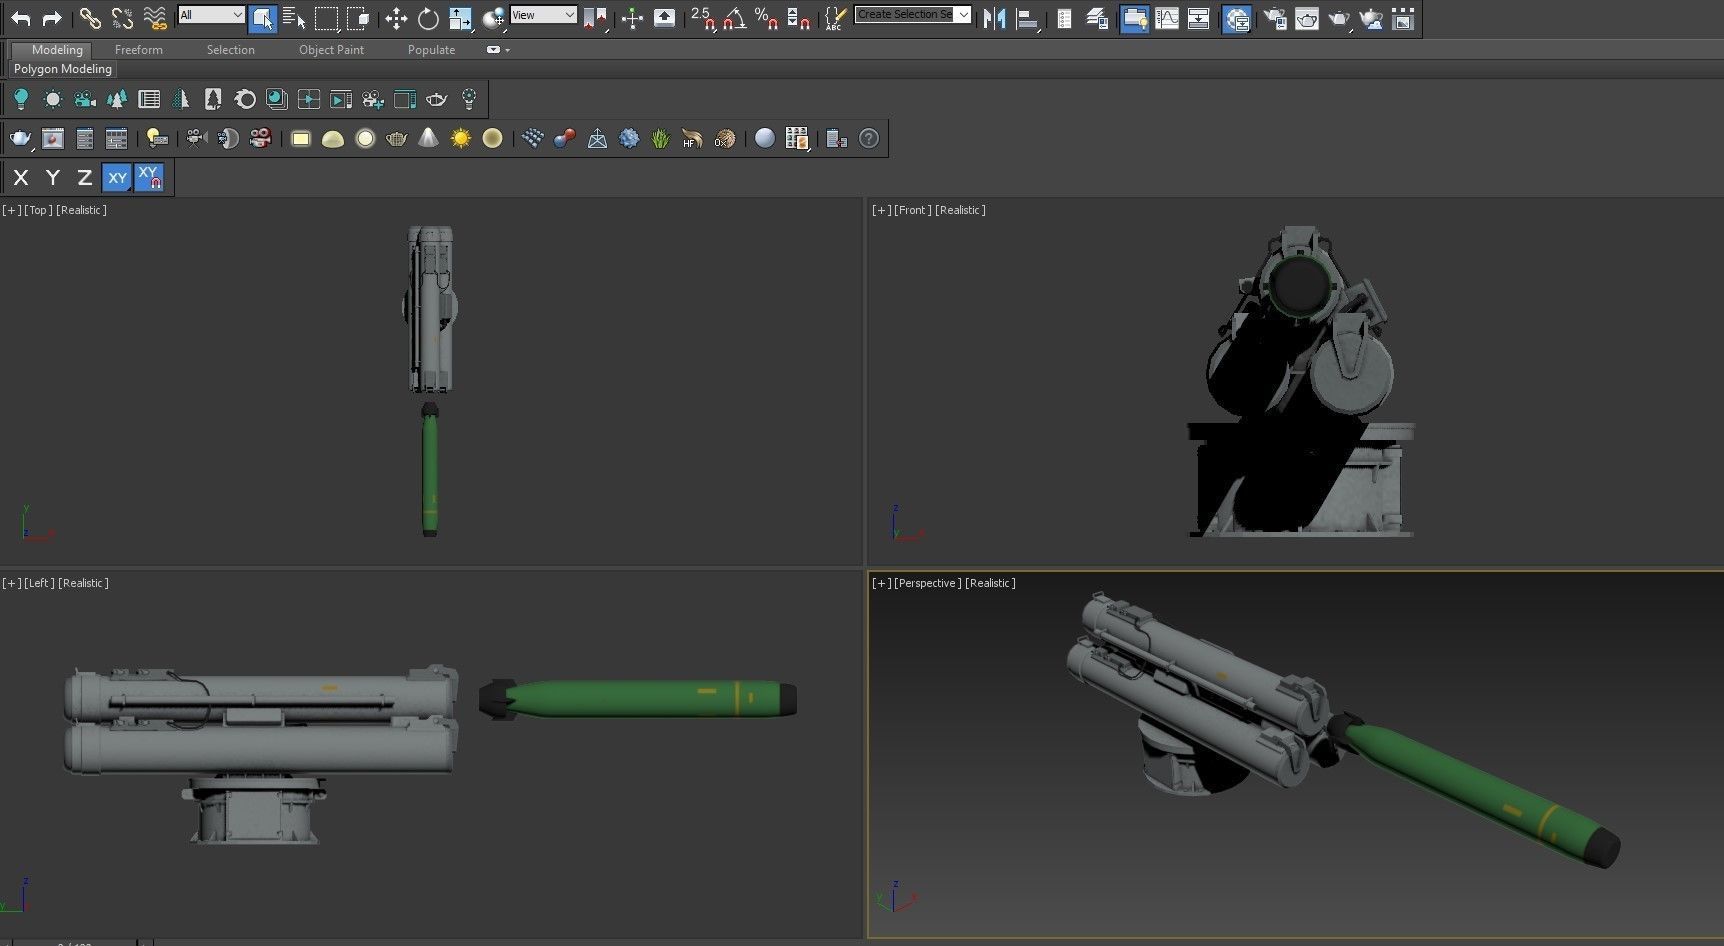Image resolution: width=1724 pixels, height=946 pixels.
Task: Switch to the Modeling ribbon tab
Action: coord(57,50)
